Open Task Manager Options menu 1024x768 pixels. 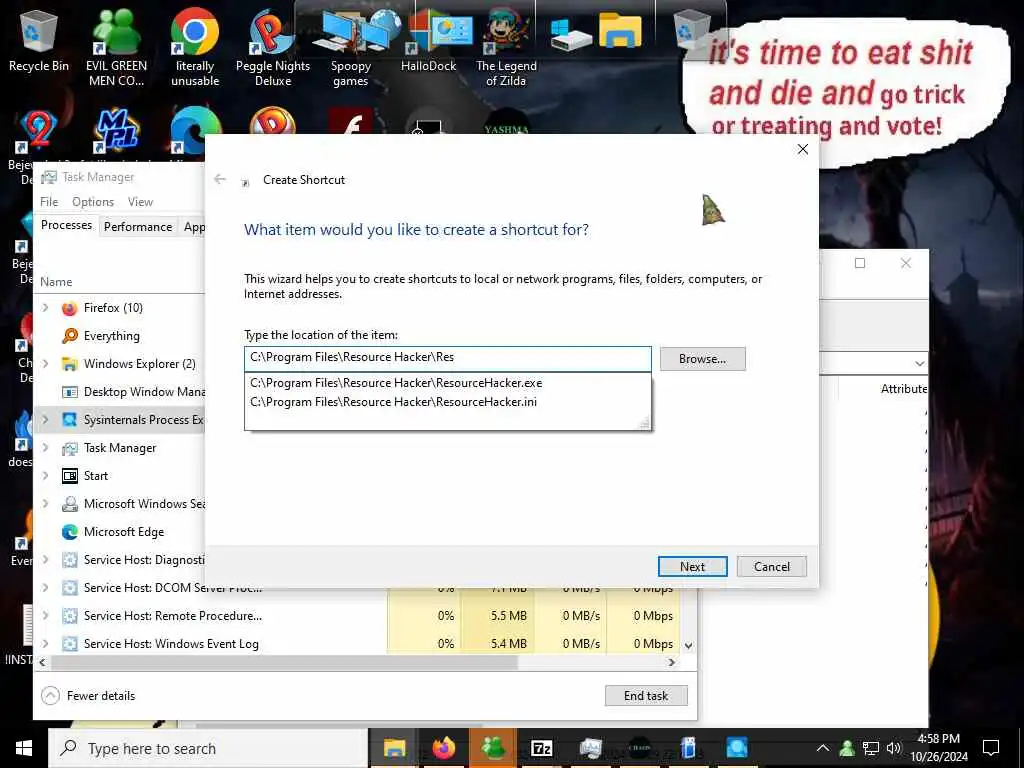click(x=93, y=202)
